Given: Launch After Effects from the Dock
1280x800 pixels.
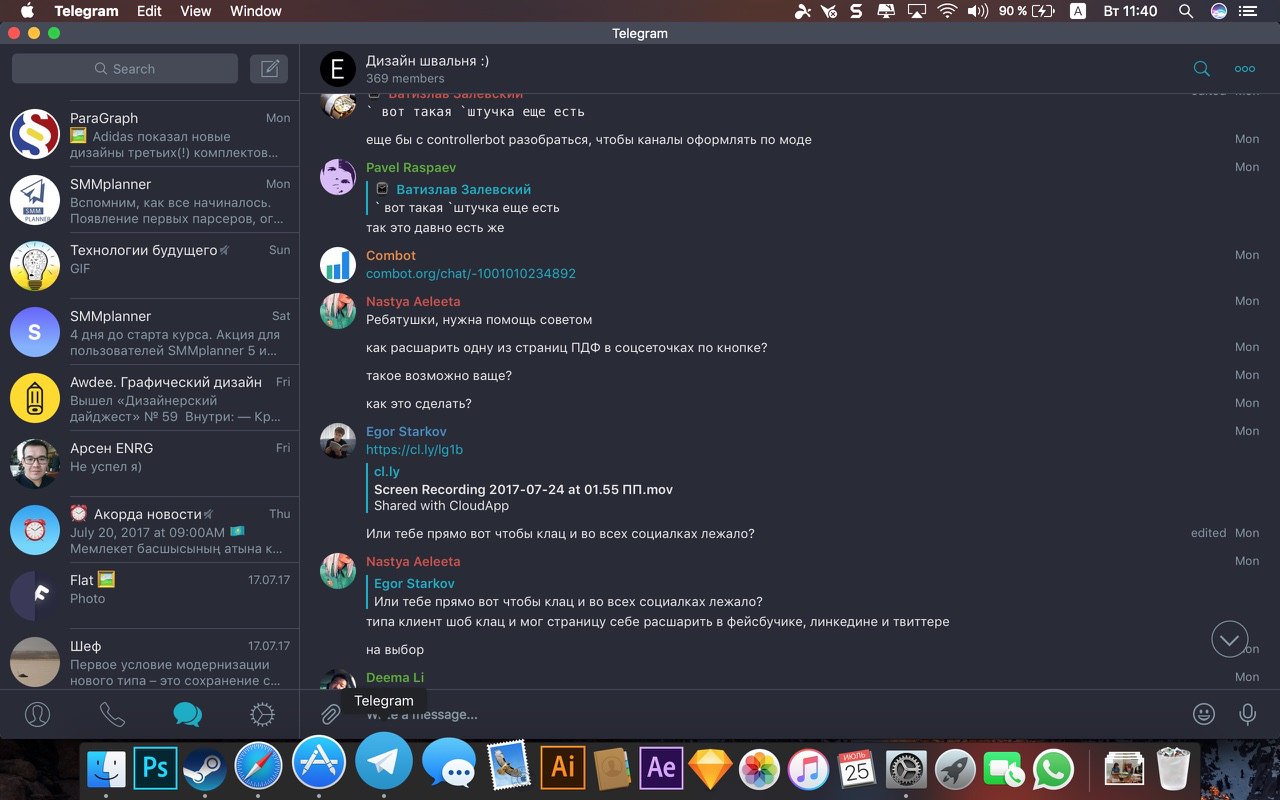Looking at the screenshot, I should pos(661,768).
